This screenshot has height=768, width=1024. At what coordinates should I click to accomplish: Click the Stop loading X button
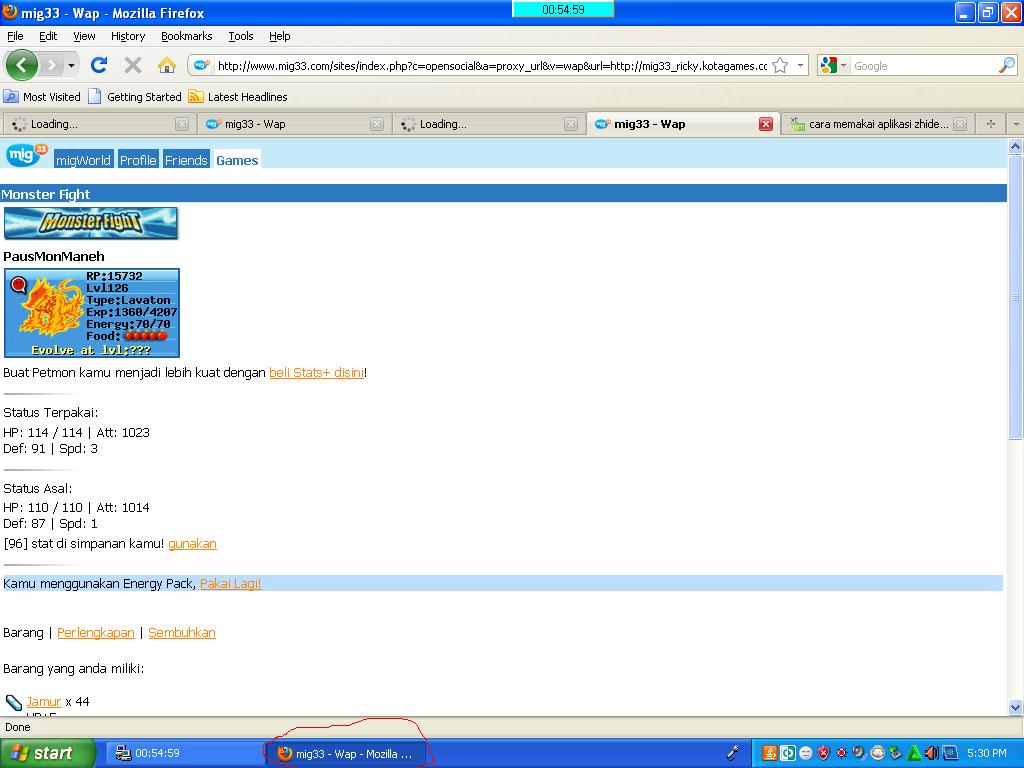(133, 65)
